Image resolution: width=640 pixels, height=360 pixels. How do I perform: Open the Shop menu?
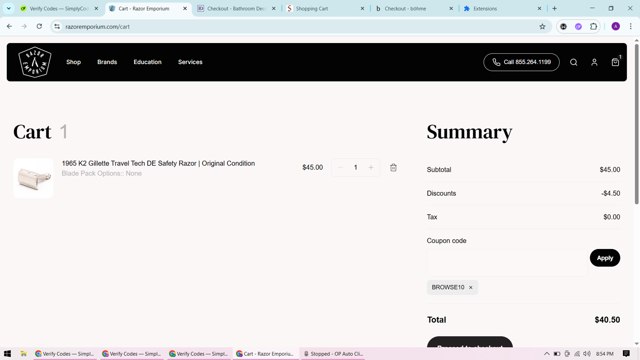coord(73,62)
